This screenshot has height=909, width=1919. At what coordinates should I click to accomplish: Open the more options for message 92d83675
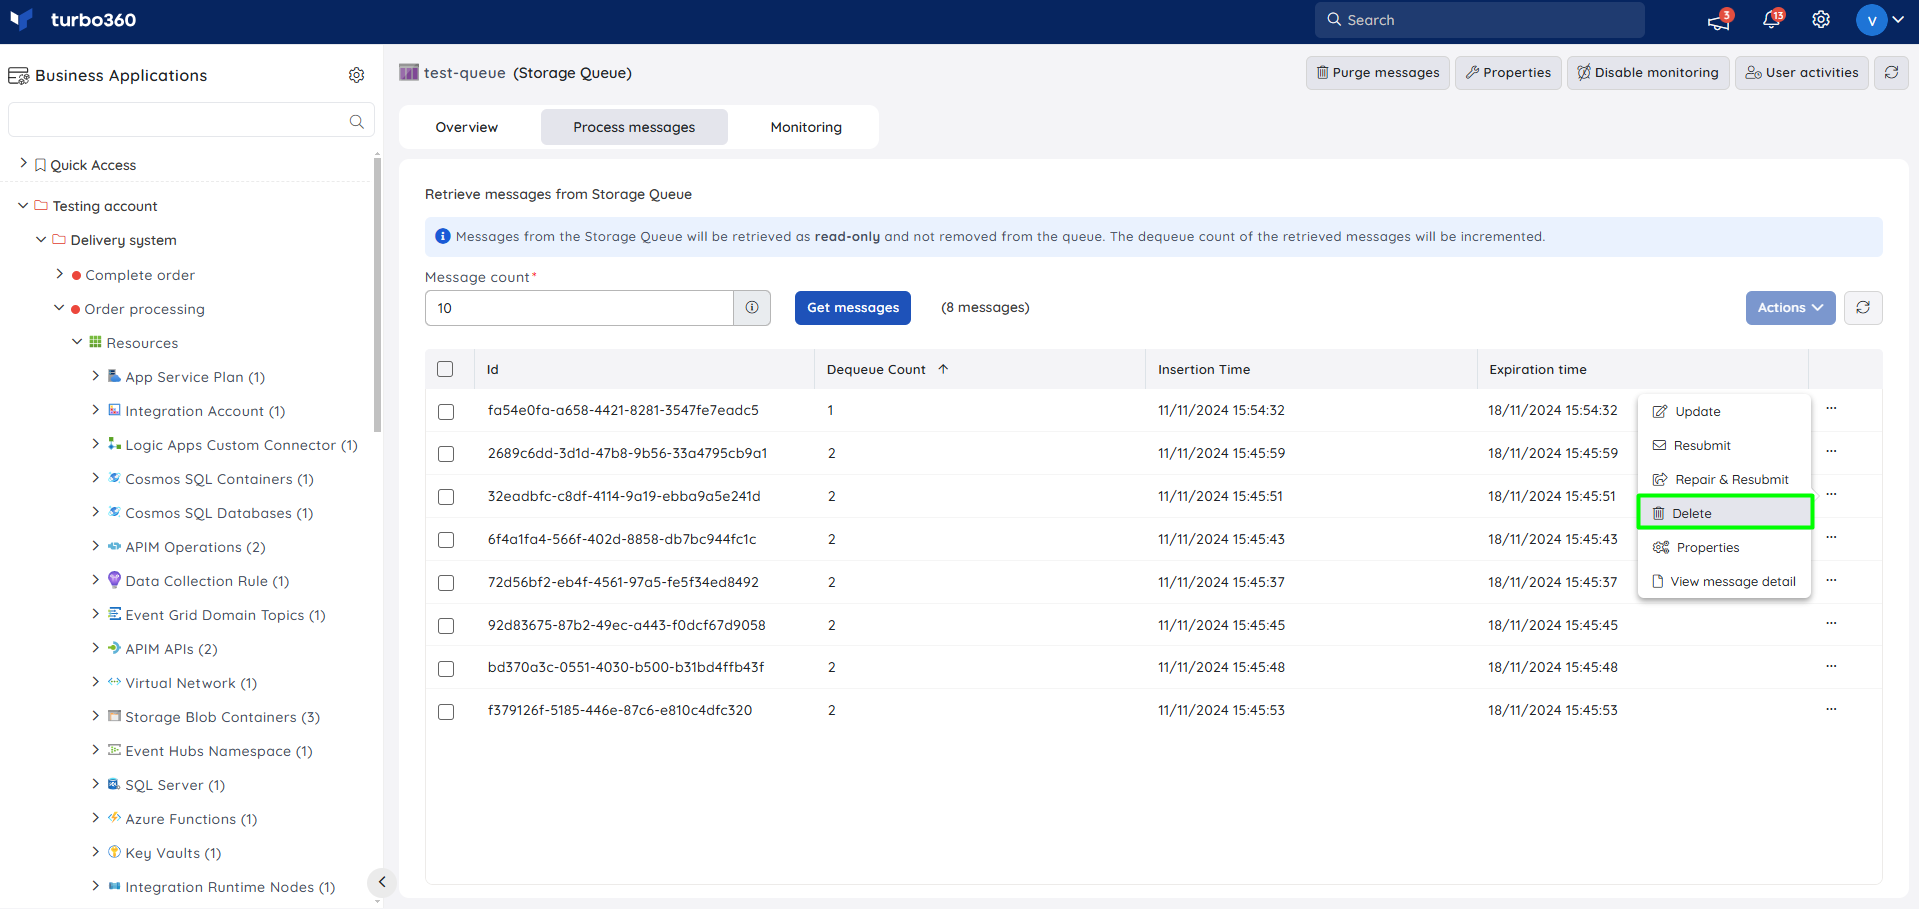pyautogui.click(x=1831, y=623)
